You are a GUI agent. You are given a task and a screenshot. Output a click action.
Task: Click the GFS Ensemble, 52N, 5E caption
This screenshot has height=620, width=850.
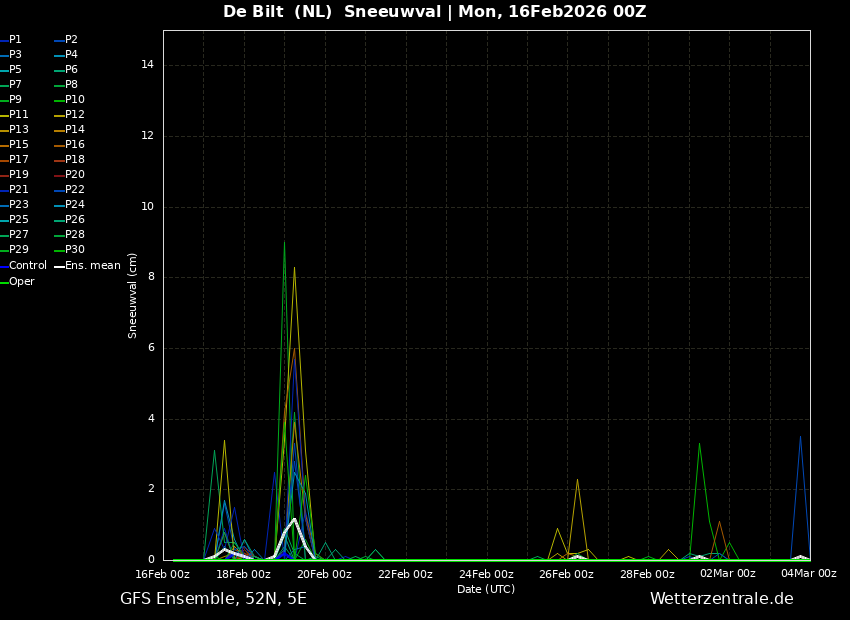click(213, 599)
